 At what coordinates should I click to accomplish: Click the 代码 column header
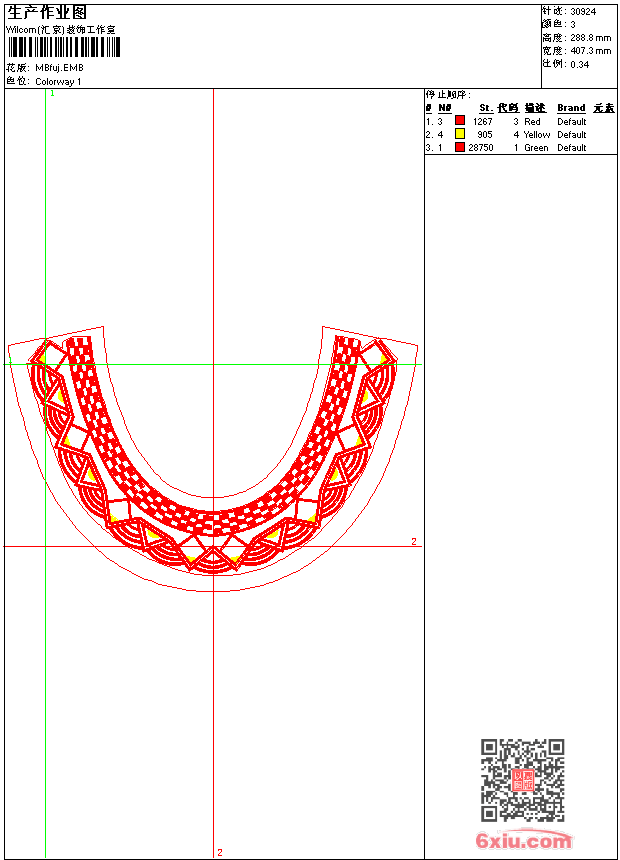tap(508, 108)
